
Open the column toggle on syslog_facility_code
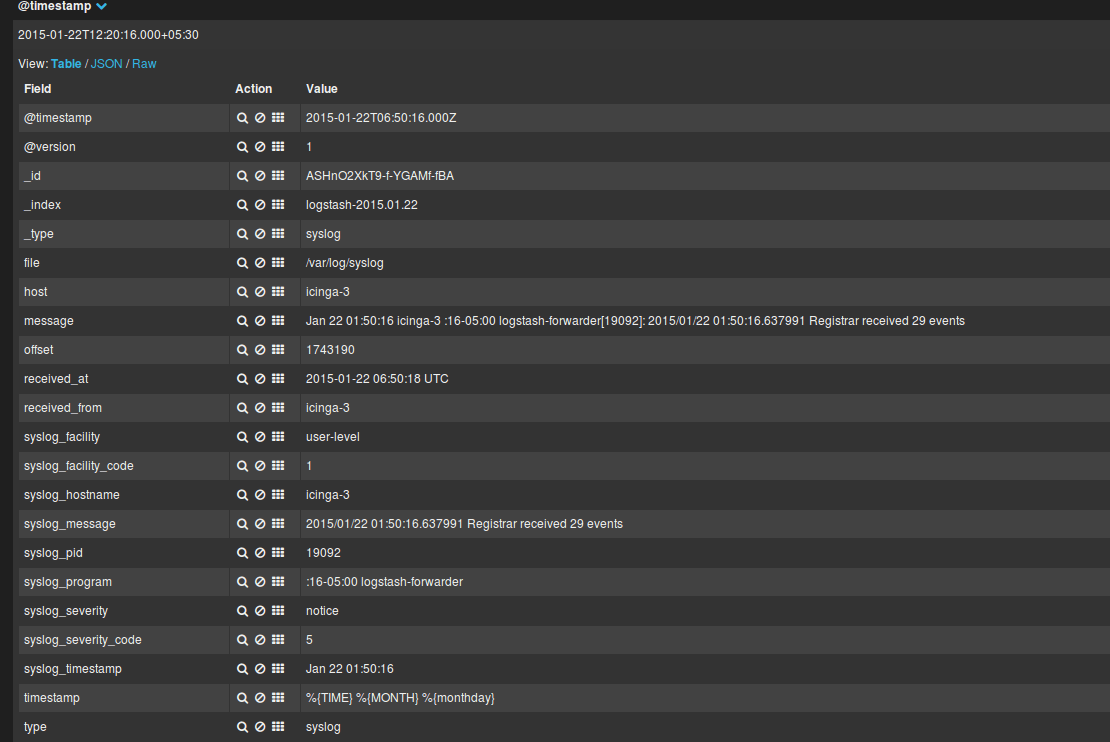[277, 465]
